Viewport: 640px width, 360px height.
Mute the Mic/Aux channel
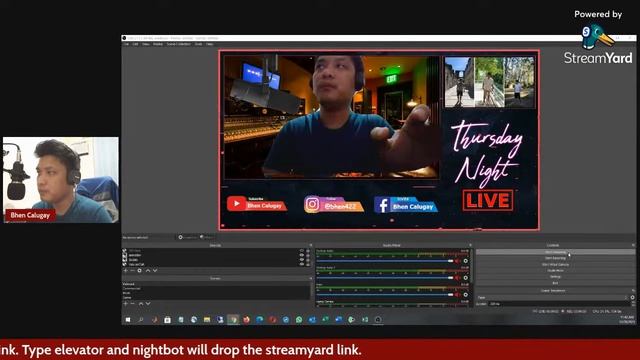458,295
